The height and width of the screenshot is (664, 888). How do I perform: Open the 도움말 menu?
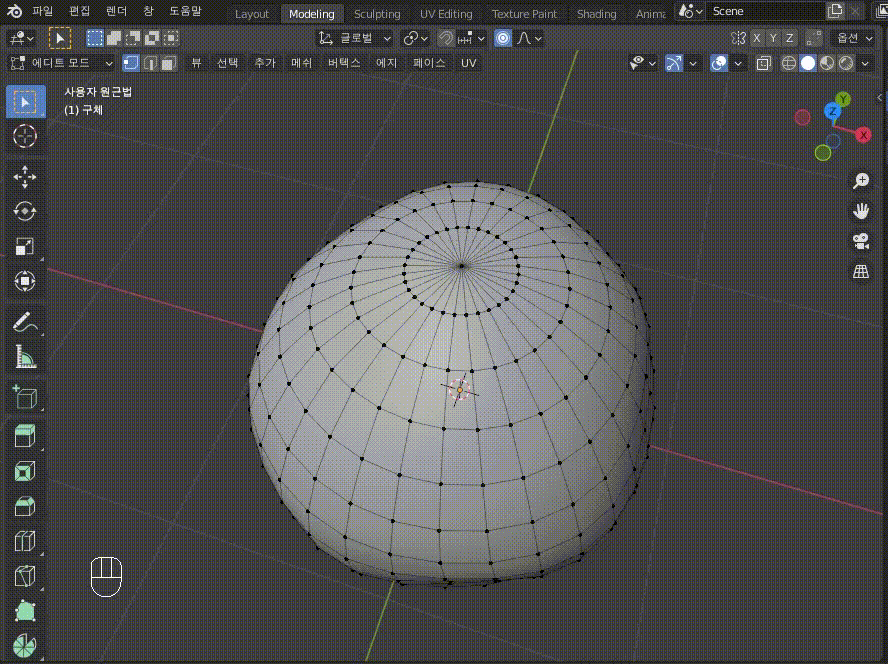point(185,11)
